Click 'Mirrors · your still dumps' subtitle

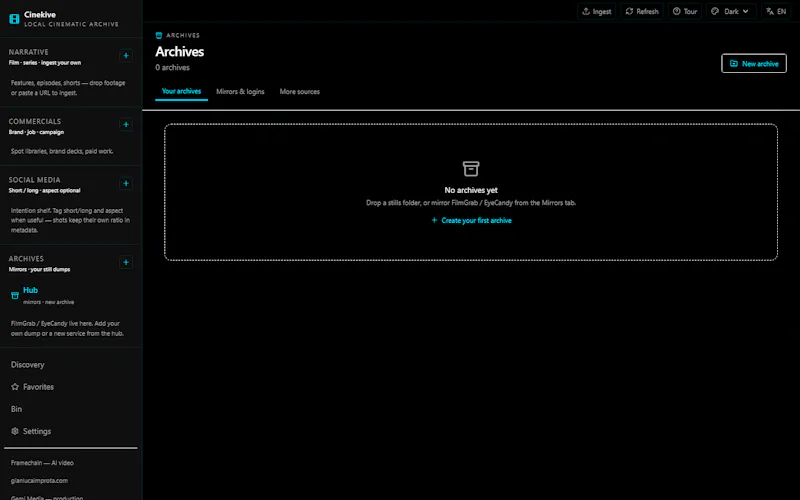(x=39, y=269)
